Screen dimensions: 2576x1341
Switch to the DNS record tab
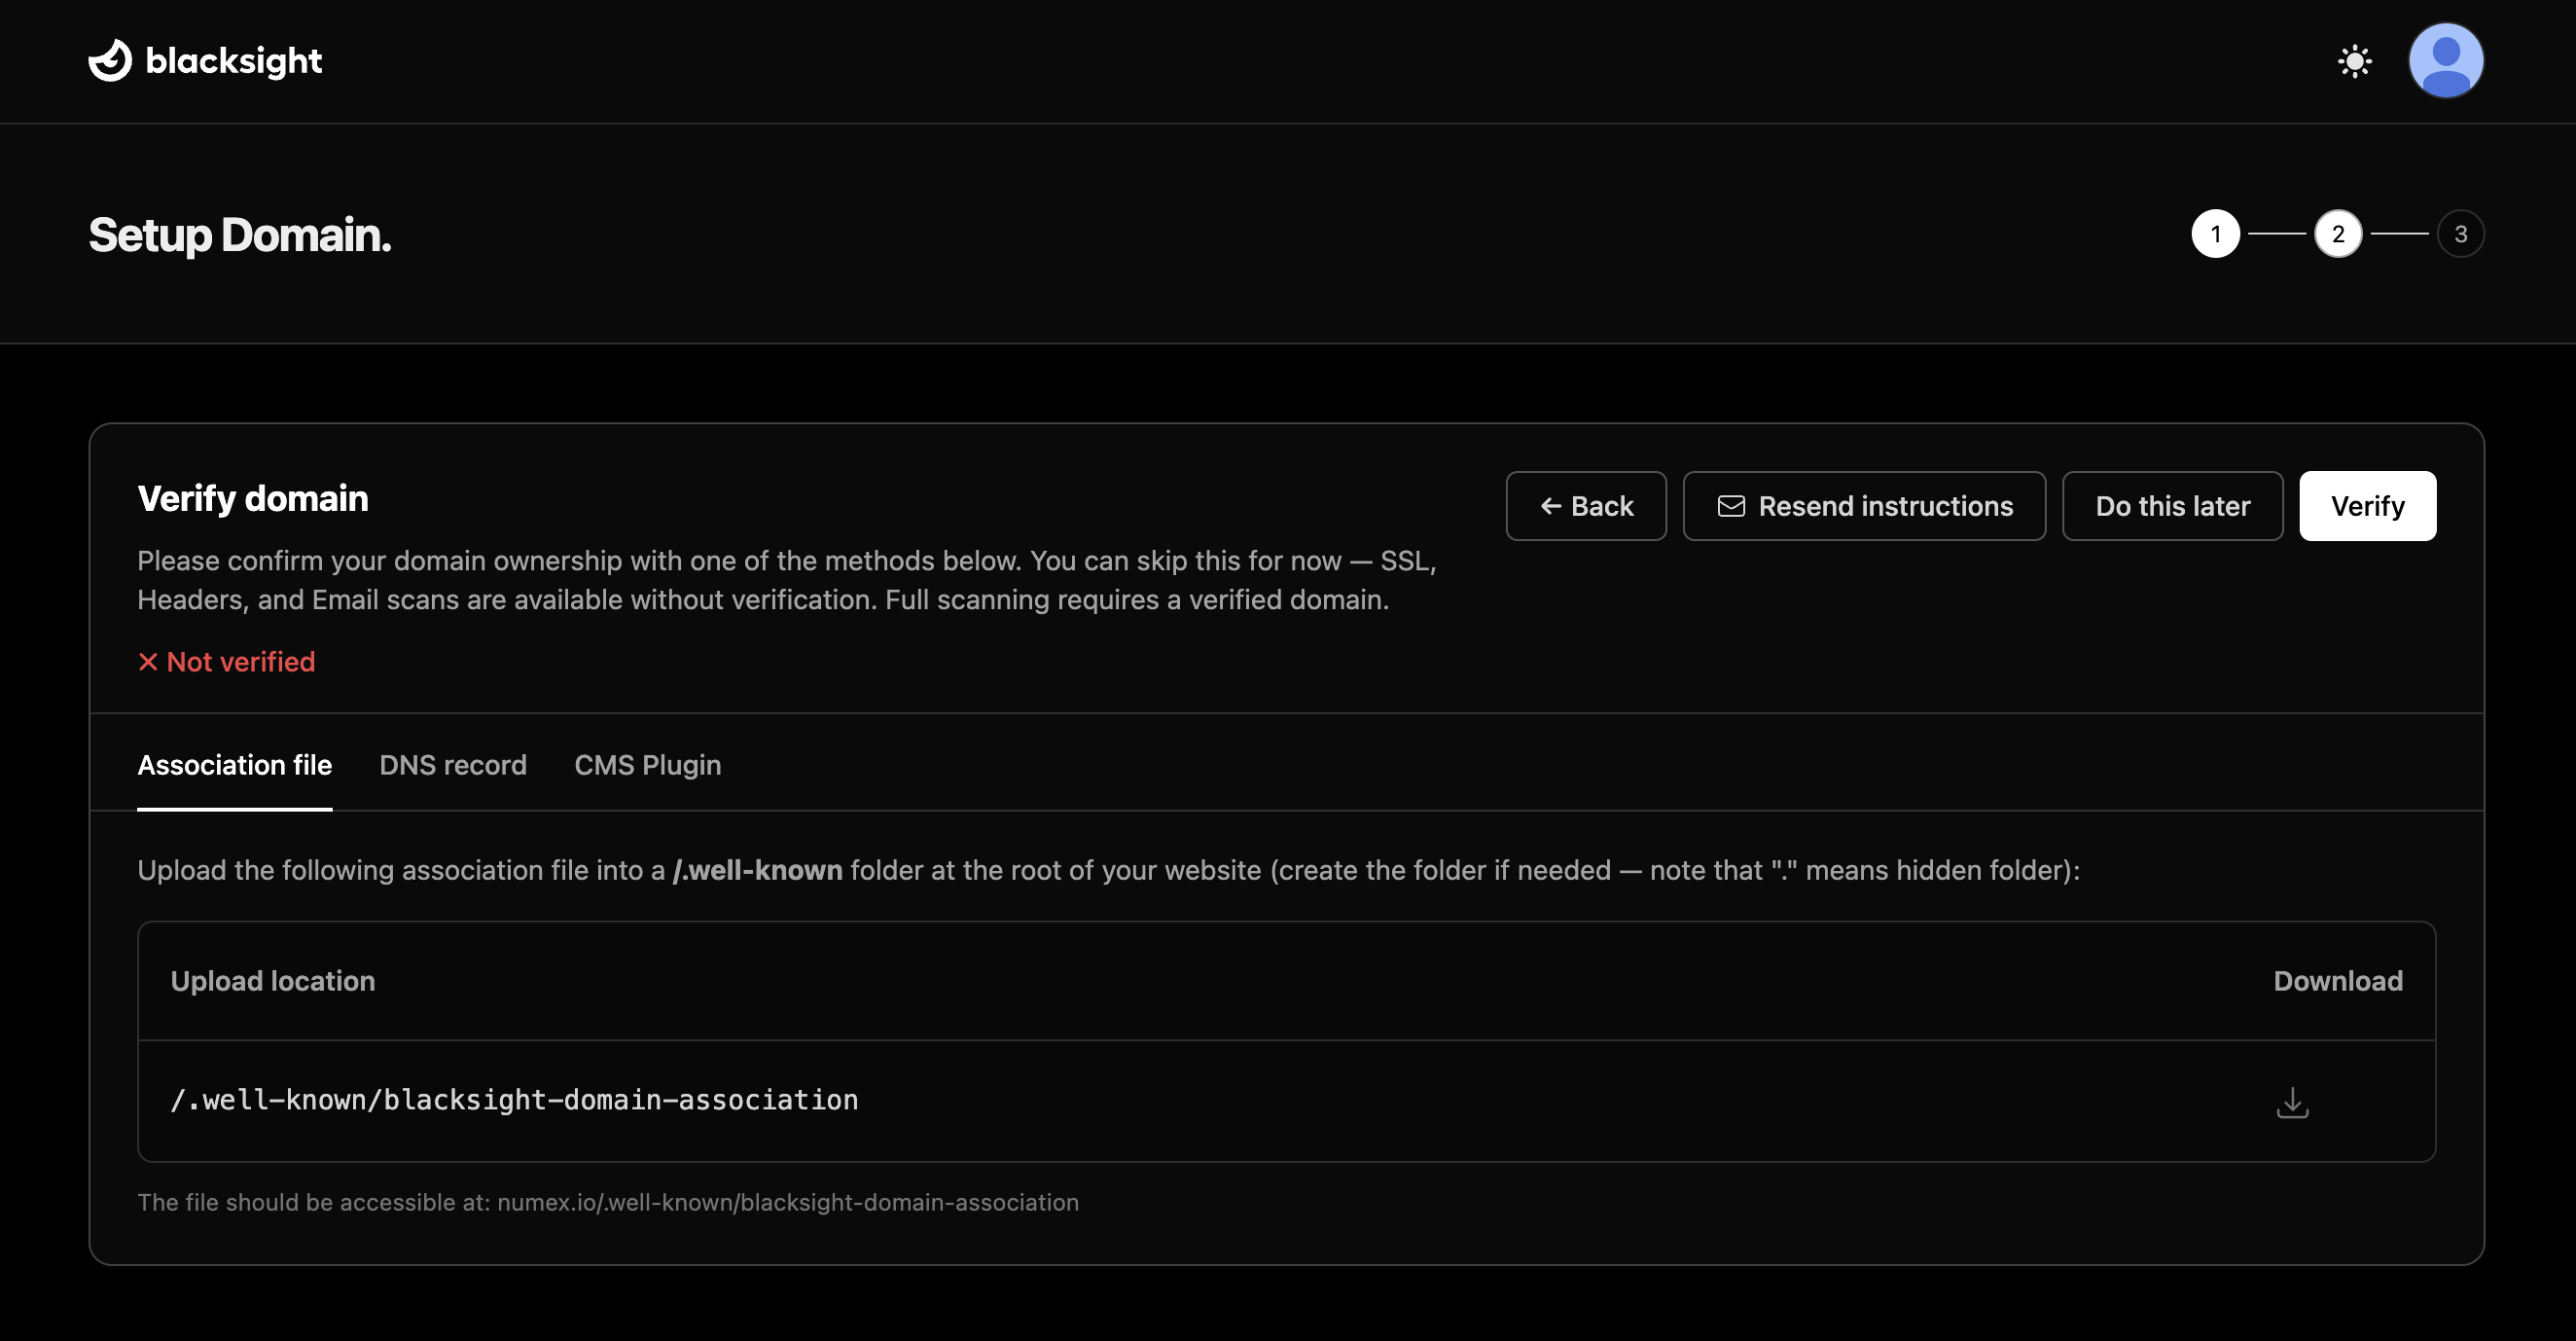click(452, 765)
